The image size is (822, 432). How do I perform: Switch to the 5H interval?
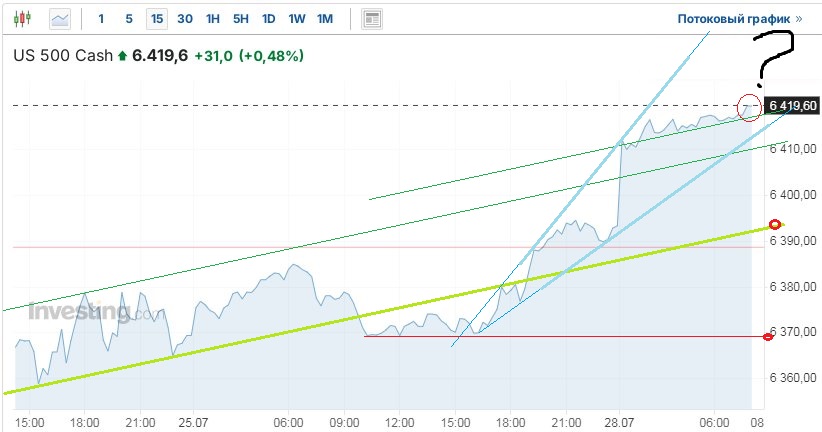coord(241,18)
